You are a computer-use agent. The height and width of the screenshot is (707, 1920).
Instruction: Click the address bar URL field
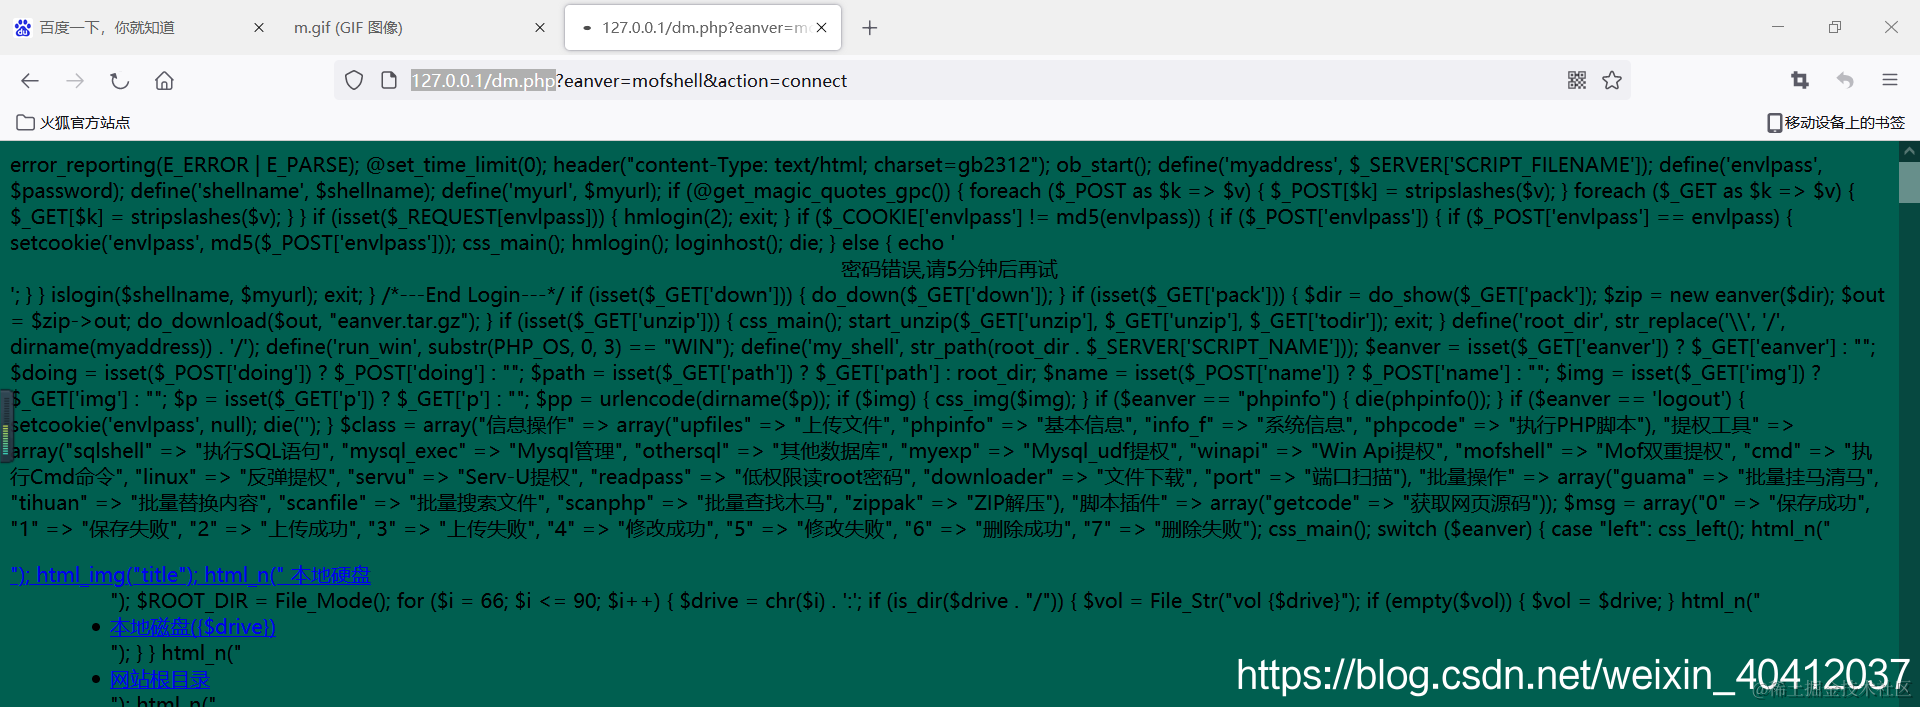point(980,80)
